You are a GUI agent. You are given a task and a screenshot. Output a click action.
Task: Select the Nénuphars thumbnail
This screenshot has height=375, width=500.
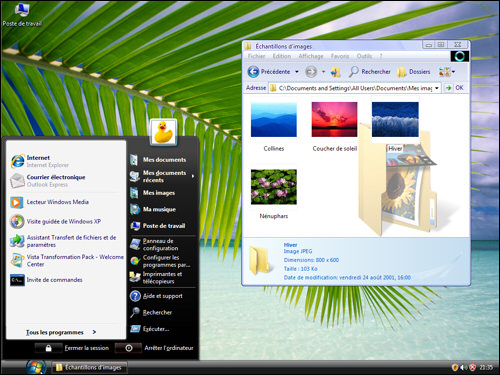(x=274, y=187)
